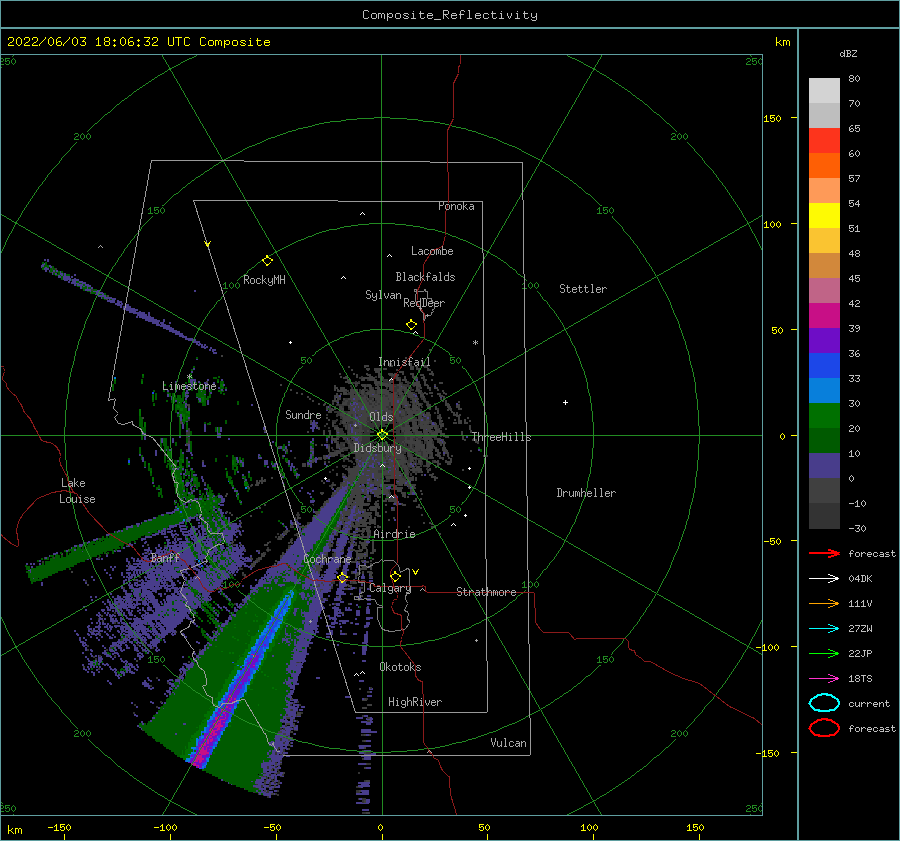Click the yellow radar site marker at center
The image size is (900, 841).
(x=382, y=435)
